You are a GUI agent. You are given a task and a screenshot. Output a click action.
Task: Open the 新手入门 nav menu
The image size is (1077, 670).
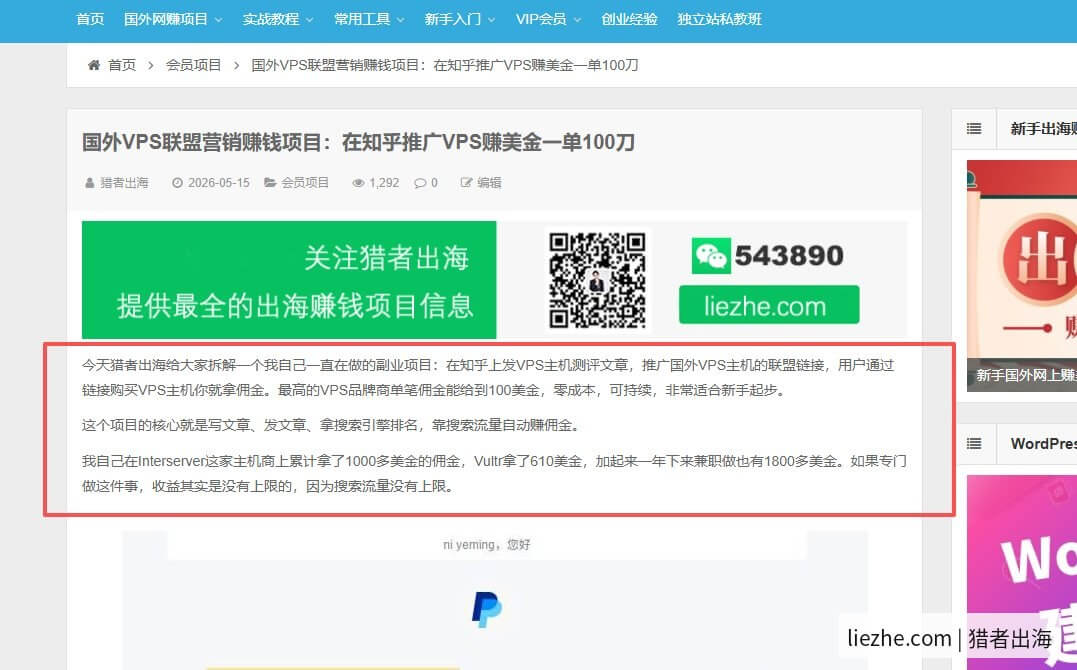tap(453, 19)
